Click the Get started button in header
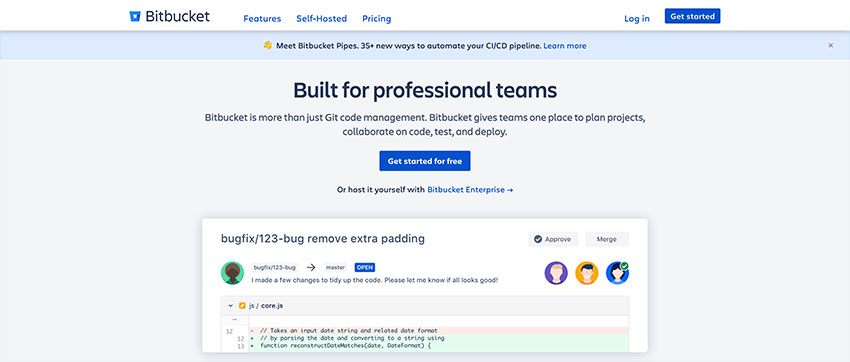The width and height of the screenshot is (850, 362). [692, 16]
